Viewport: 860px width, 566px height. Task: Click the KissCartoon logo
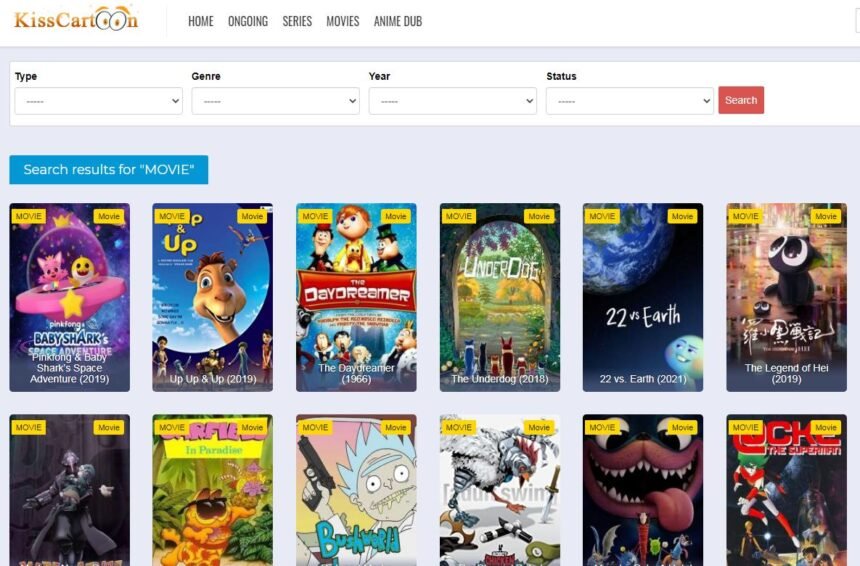tap(76, 19)
